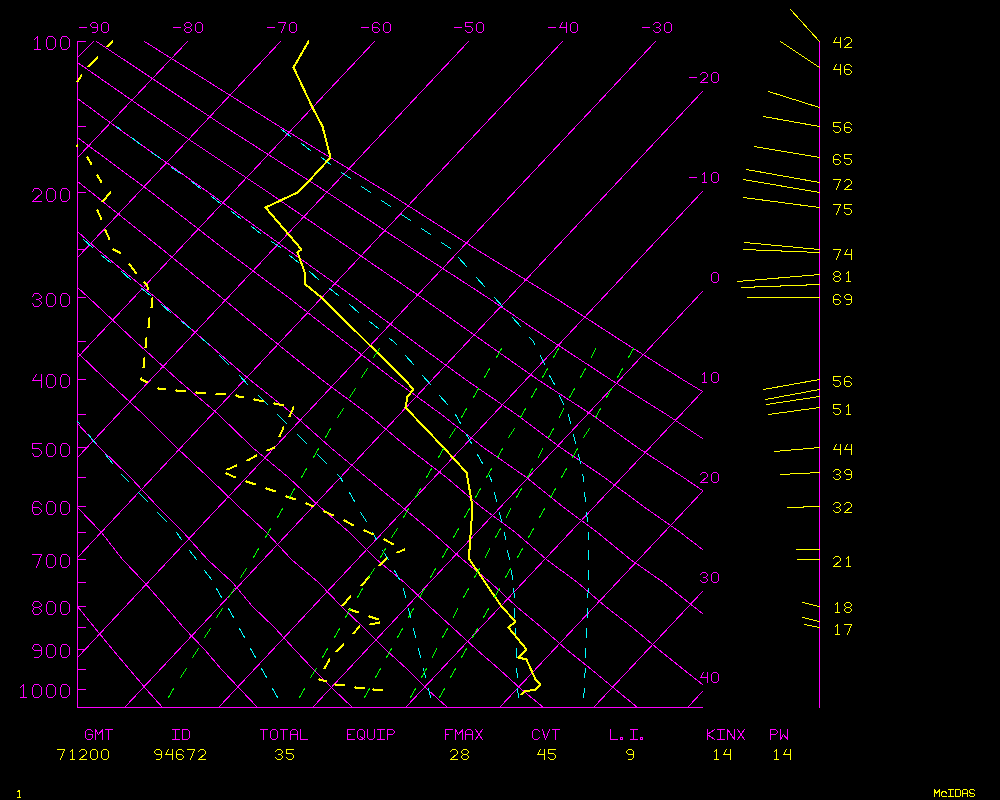Image resolution: width=1000 pixels, height=800 pixels.
Task: Click the wind speed value 42
Action: click(x=842, y=43)
